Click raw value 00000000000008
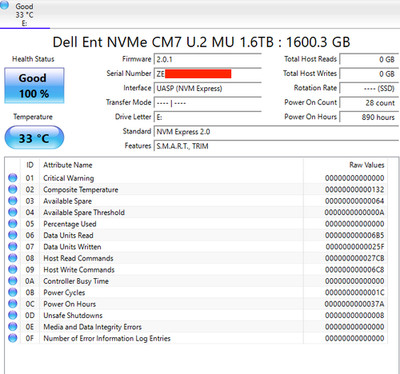This screenshot has width=400, height=374. pos(355,315)
